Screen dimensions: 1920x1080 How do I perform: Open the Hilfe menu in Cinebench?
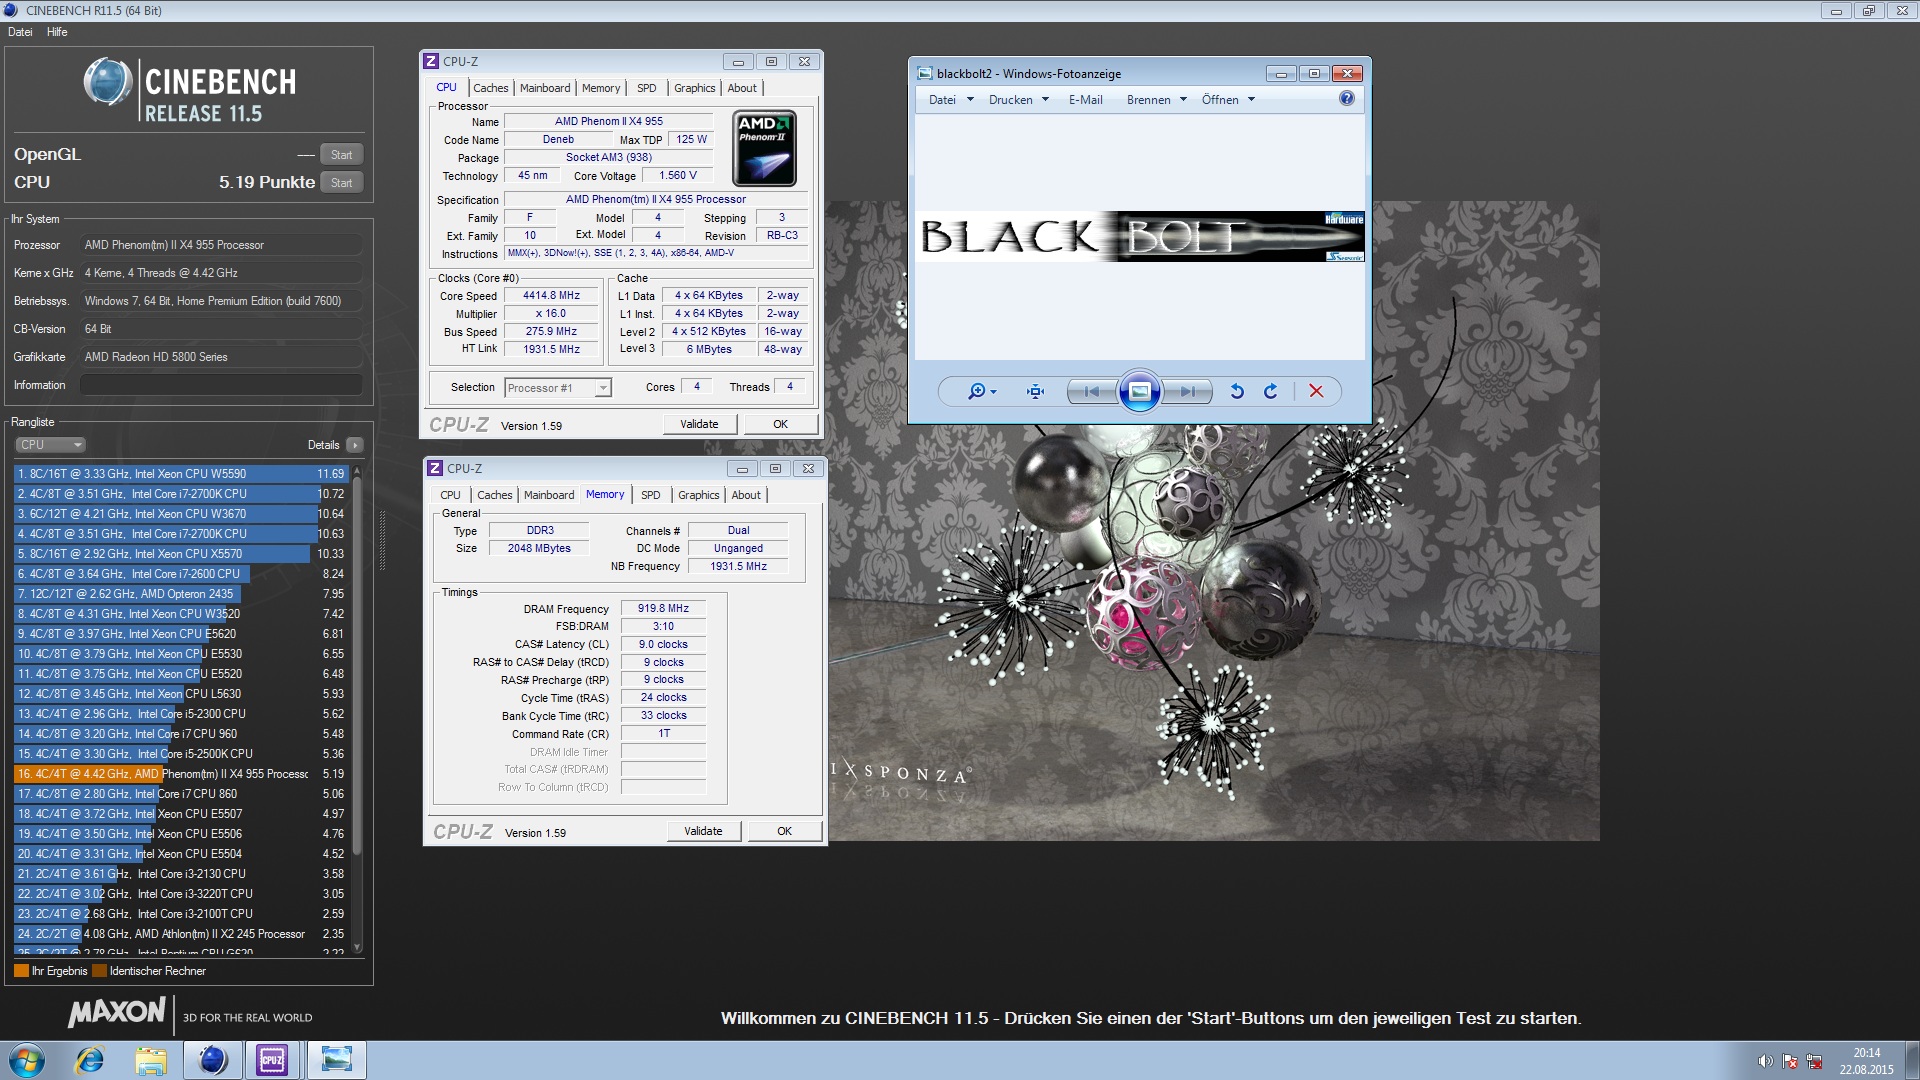tap(57, 32)
